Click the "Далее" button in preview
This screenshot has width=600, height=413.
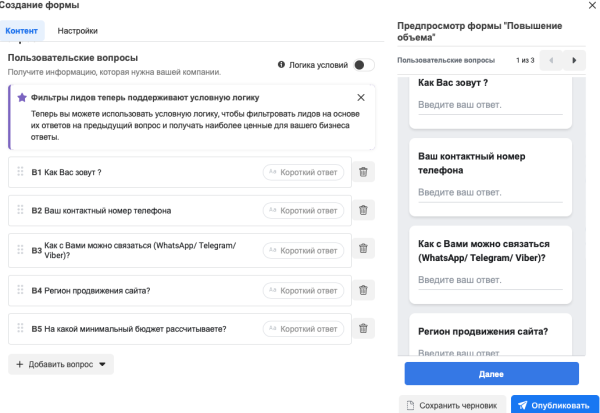point(491,374)
